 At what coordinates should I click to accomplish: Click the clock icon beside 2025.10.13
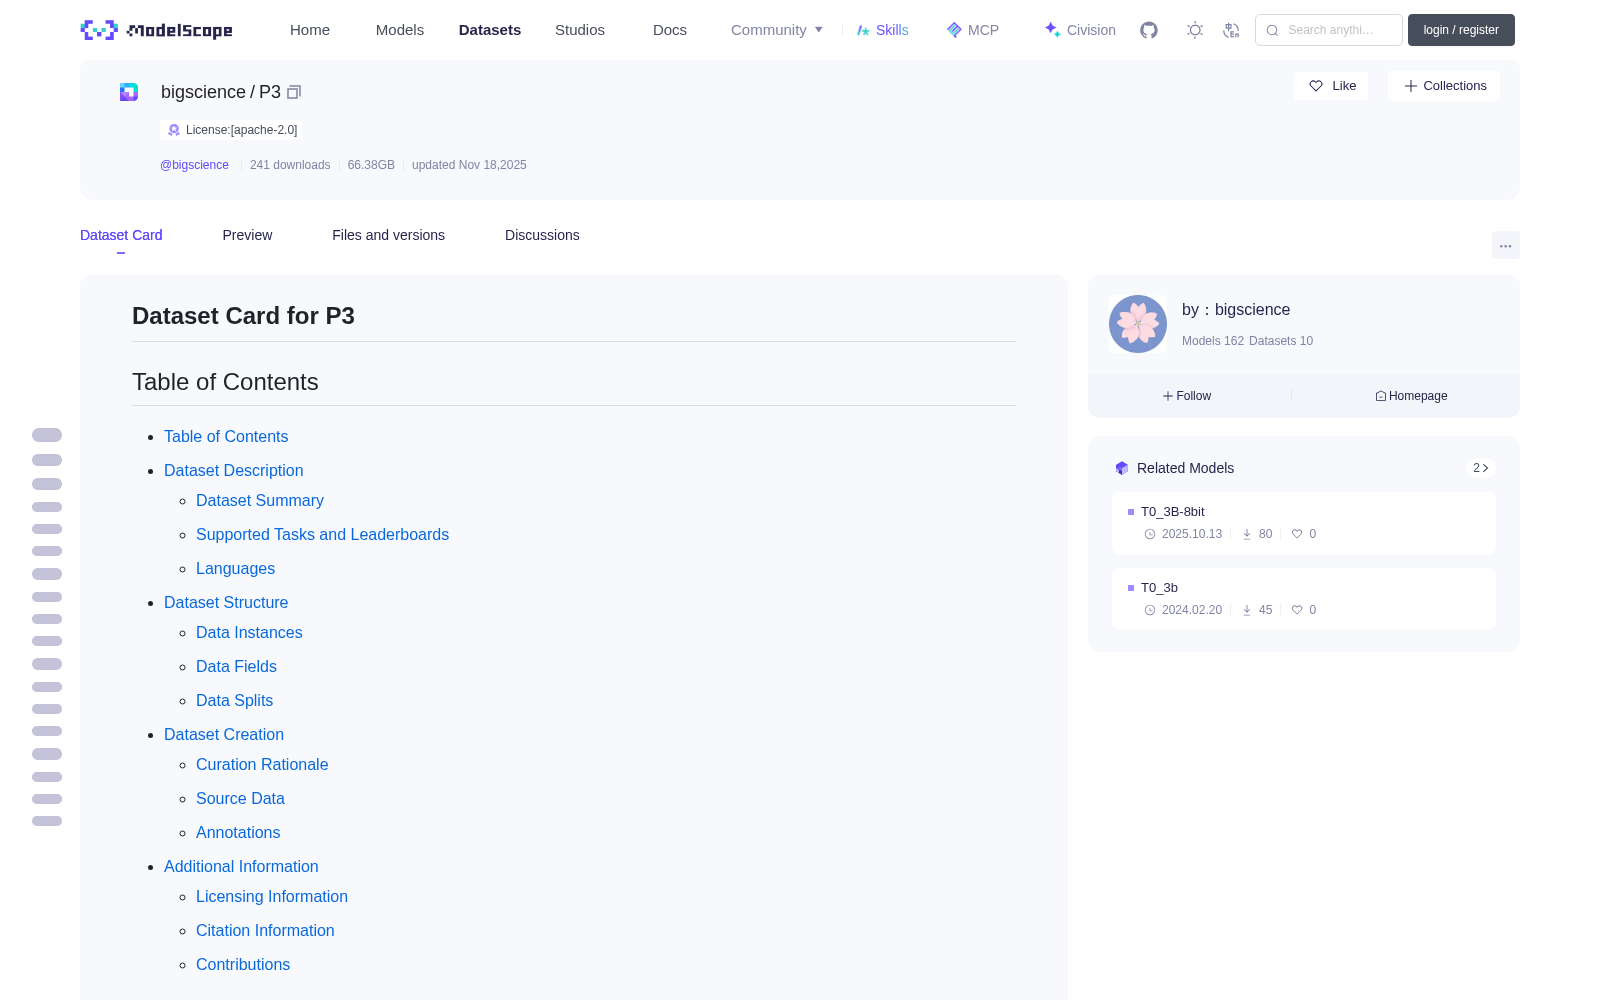point(1150,534)
